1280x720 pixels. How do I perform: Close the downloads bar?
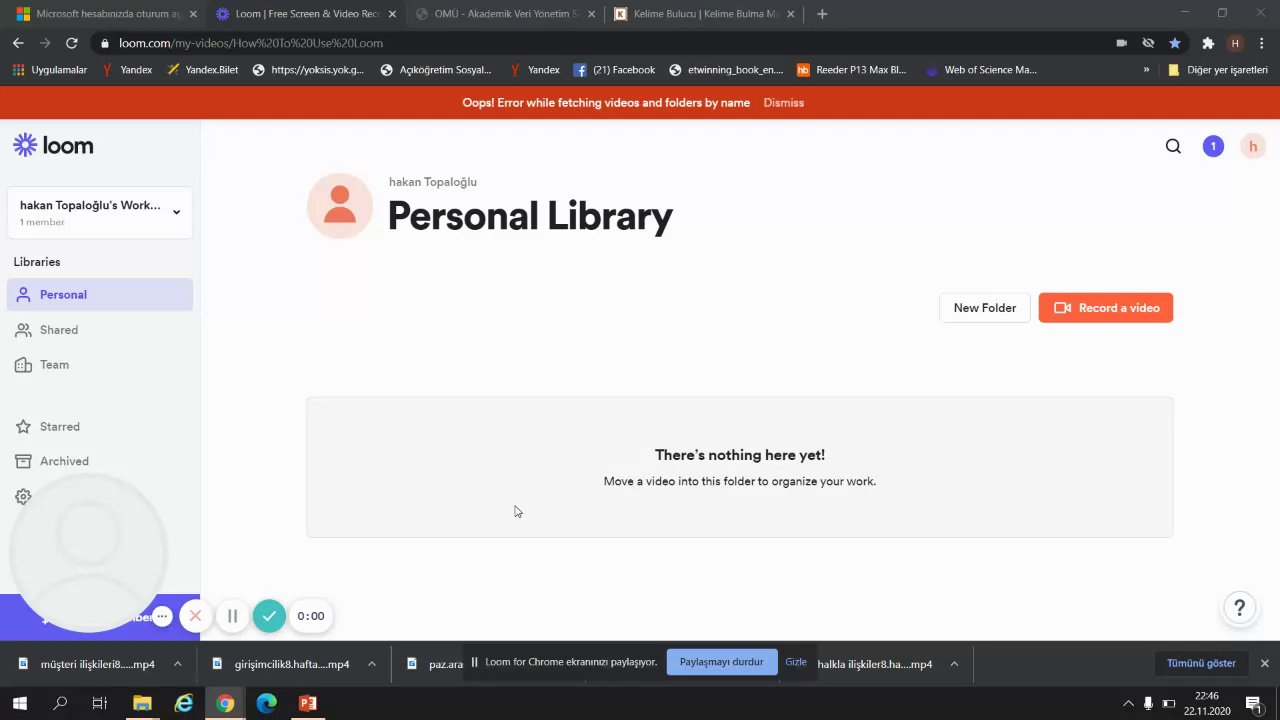(1264, 663)
